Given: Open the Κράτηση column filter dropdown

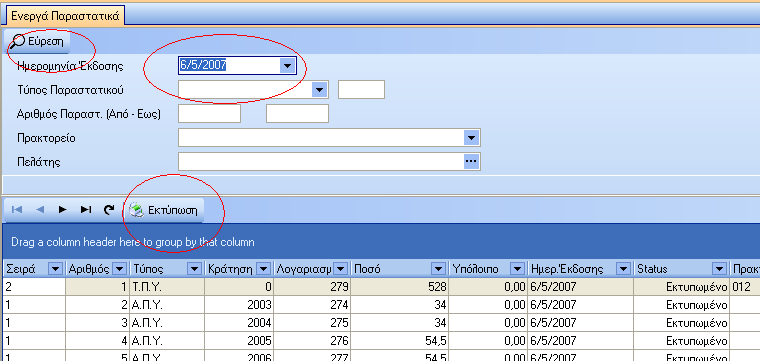Looking at the screenshot, I should pos(264,269).
